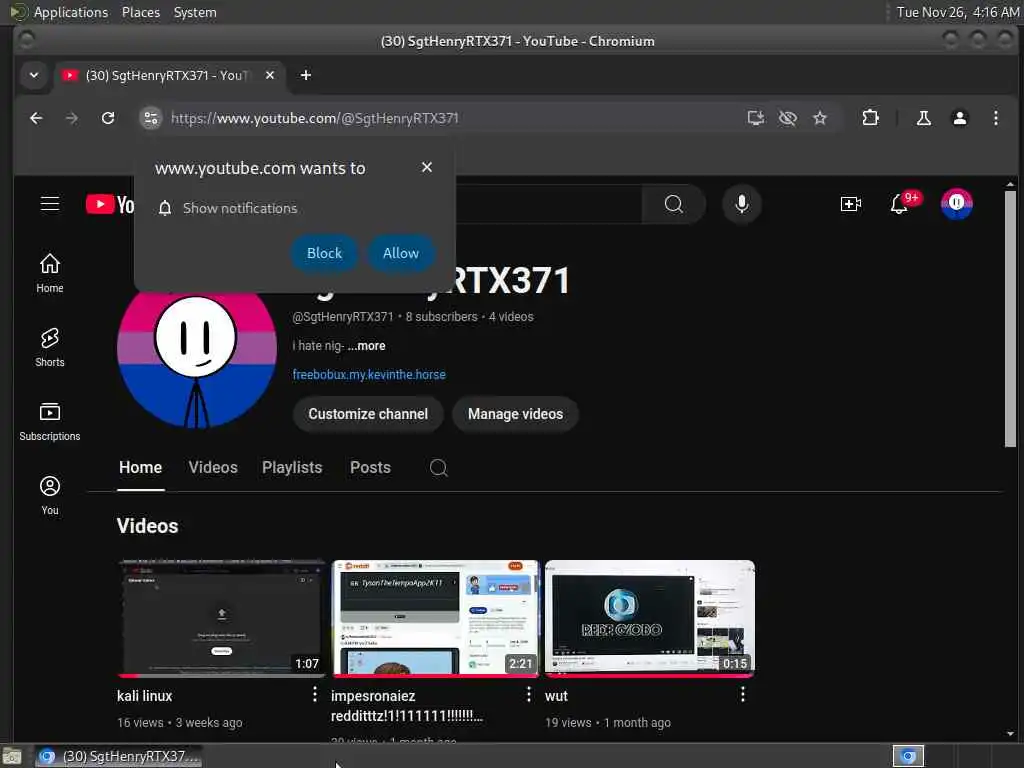Click the crossed-out eye icon in address bar
Viewport: 1024px width, 768px height.
click(x=788, y=118)
